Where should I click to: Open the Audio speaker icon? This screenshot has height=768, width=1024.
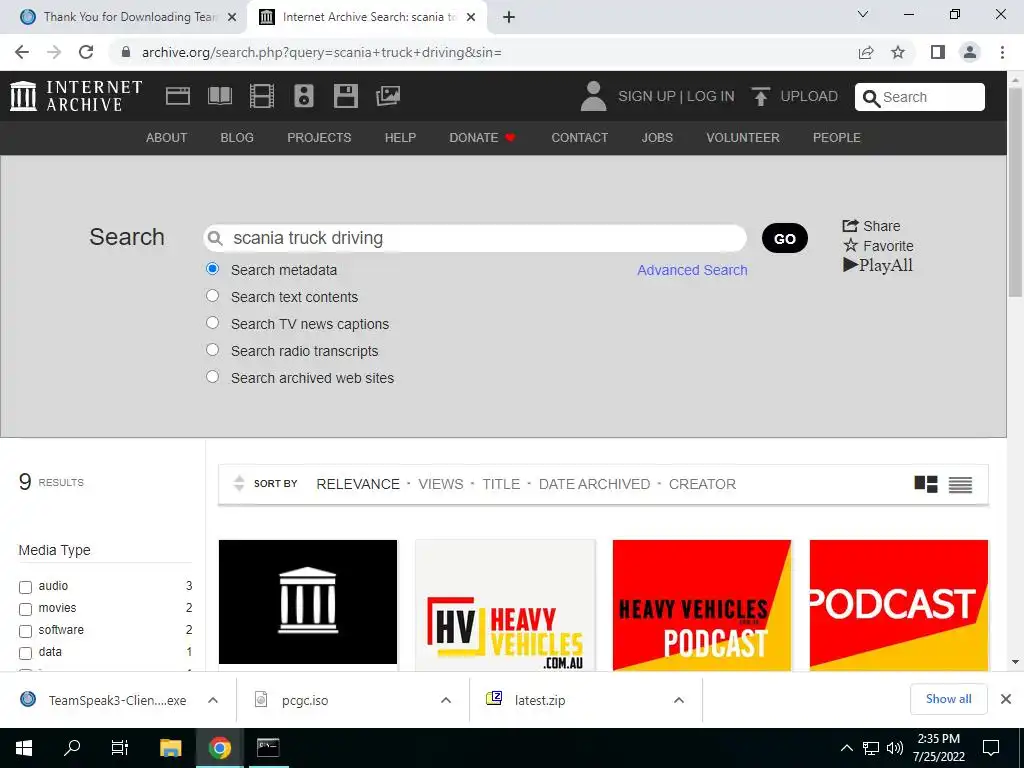click(x=304, y=96)
